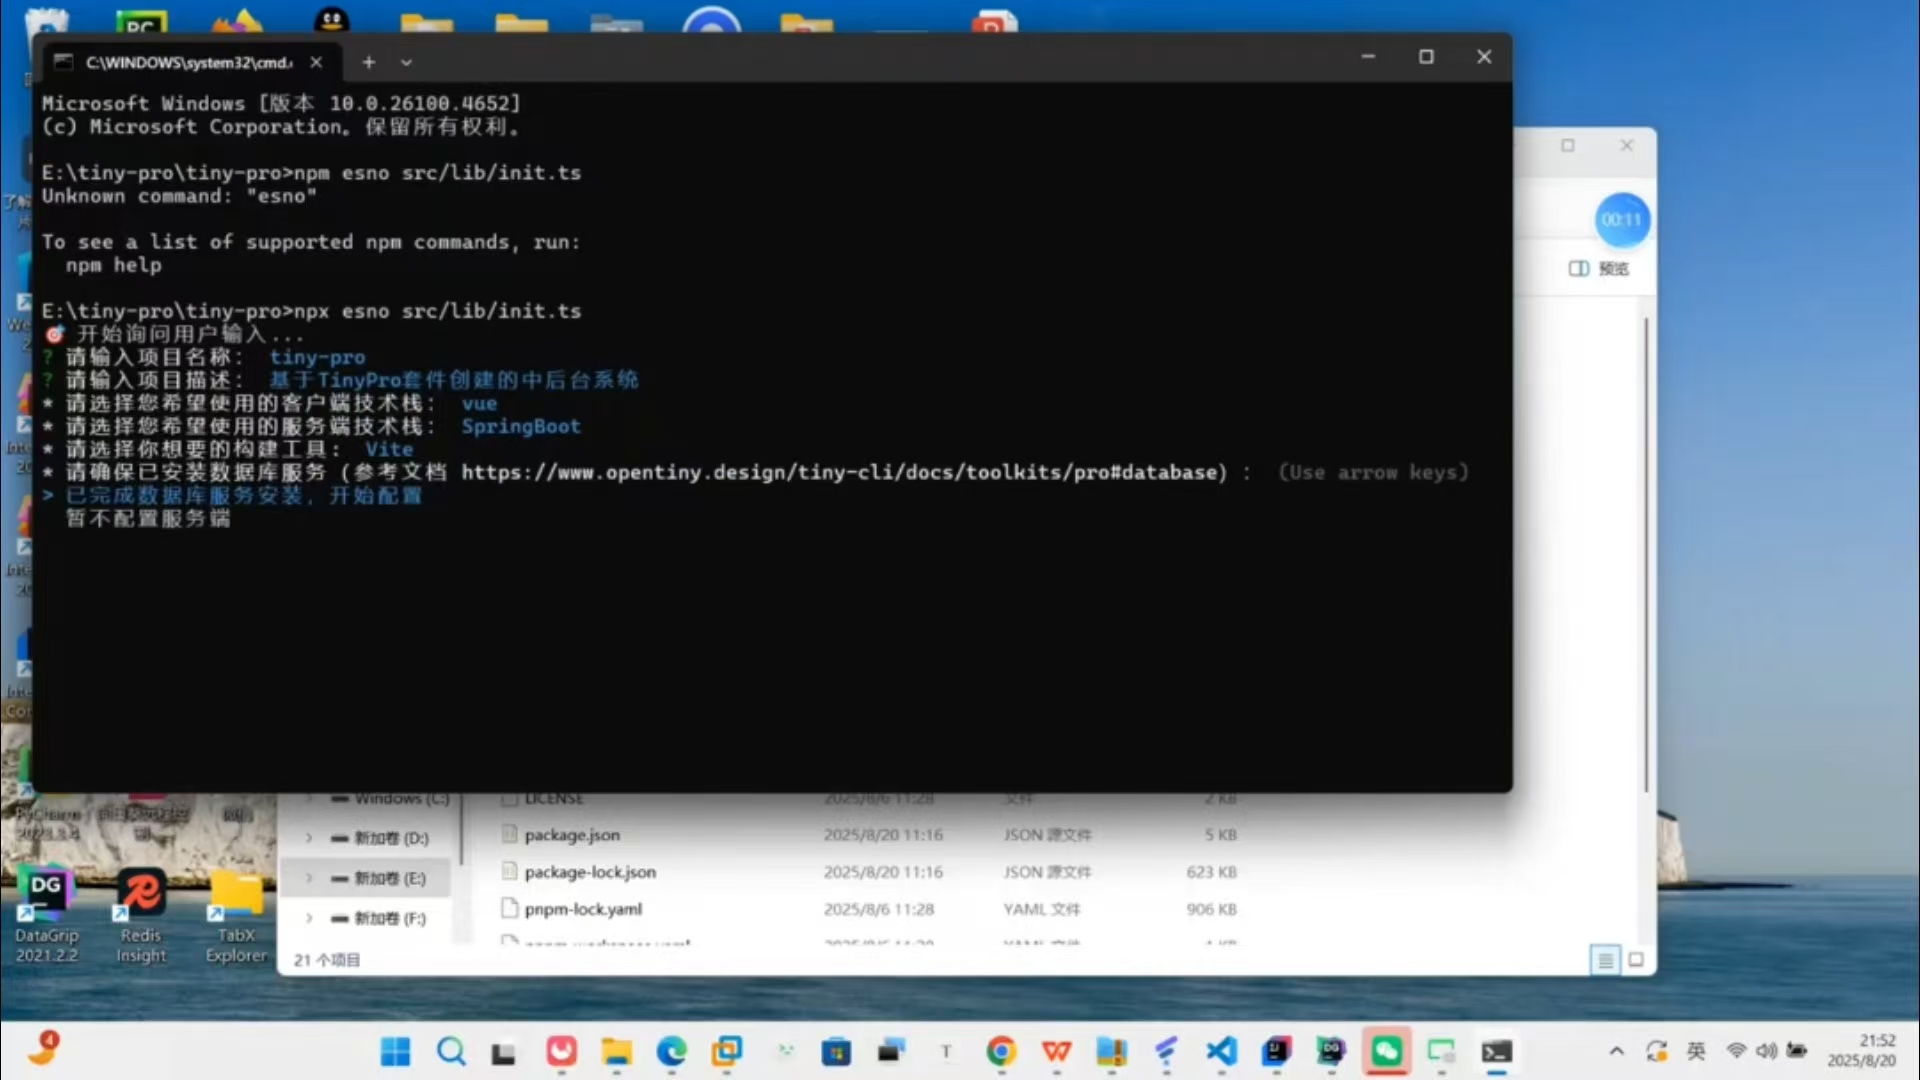
Task: Select the C:\WINDOWS\system32\cmd tab
Action: [188, 62]
